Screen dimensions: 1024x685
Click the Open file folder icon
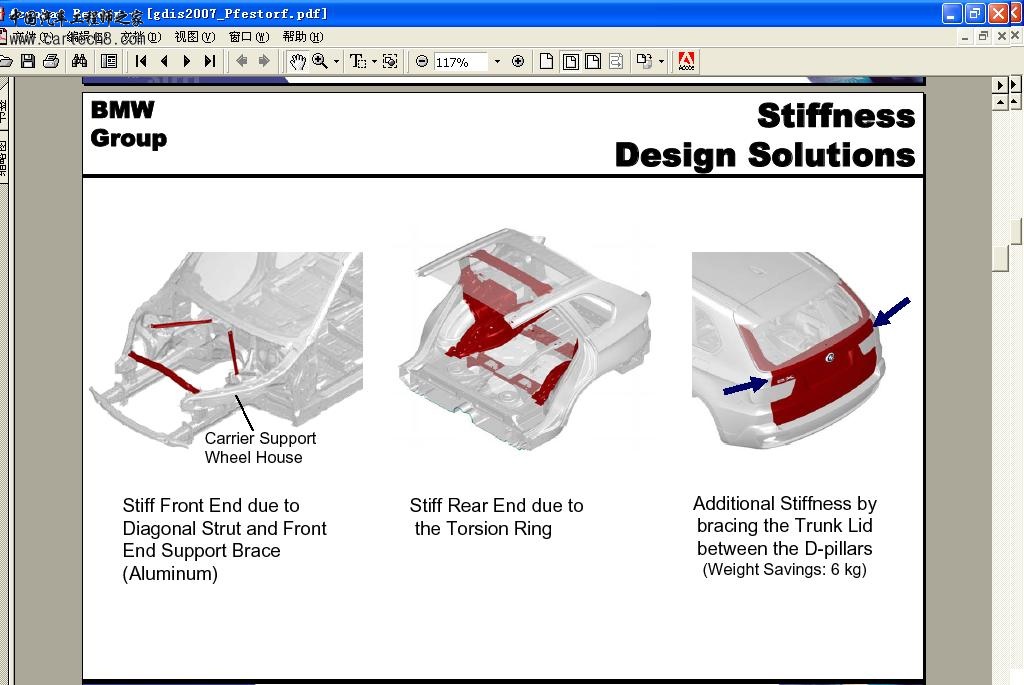[5, 61]
